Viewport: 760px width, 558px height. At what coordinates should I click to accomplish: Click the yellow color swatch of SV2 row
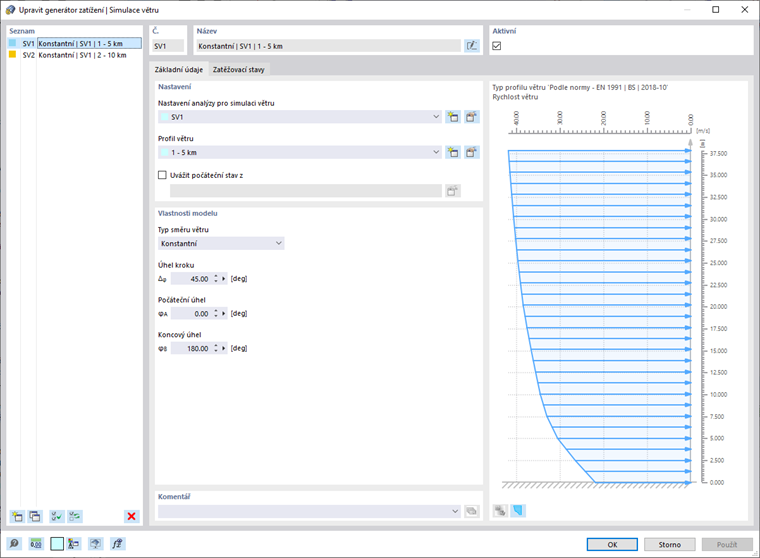click(x=13, y=55)
